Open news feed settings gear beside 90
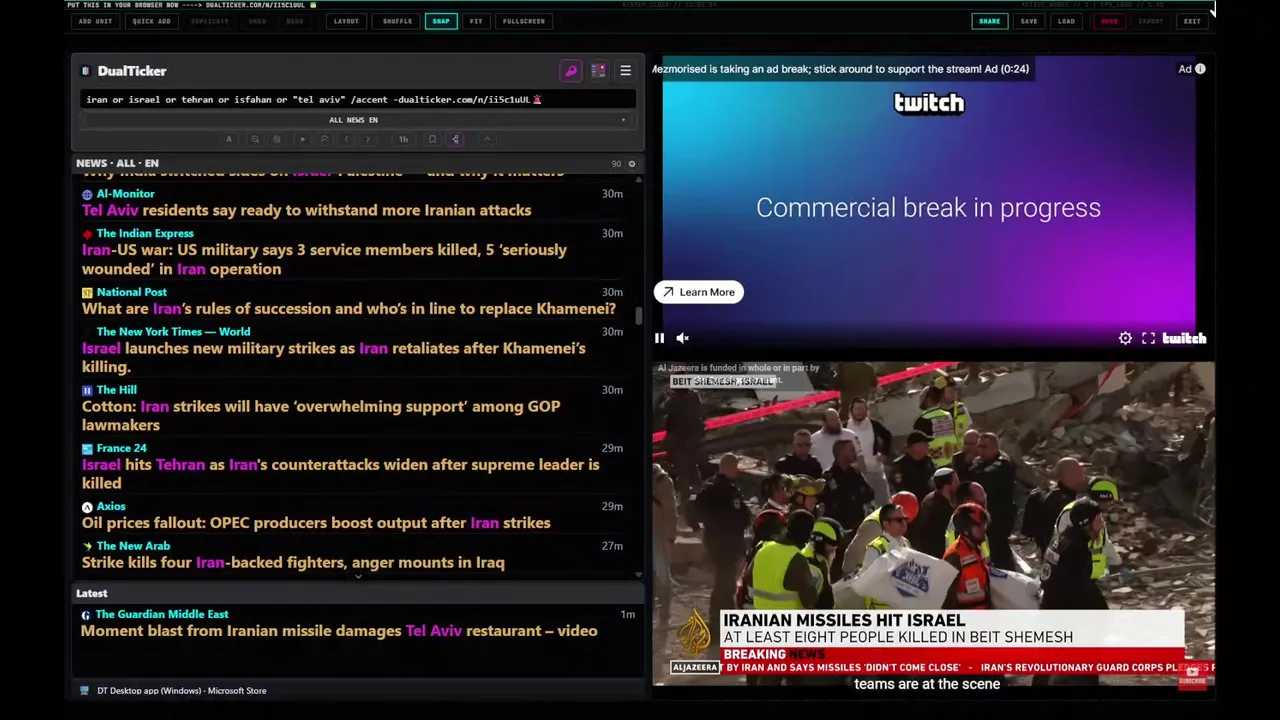This screenshot has width=1280, height=720. click(631, 163)
